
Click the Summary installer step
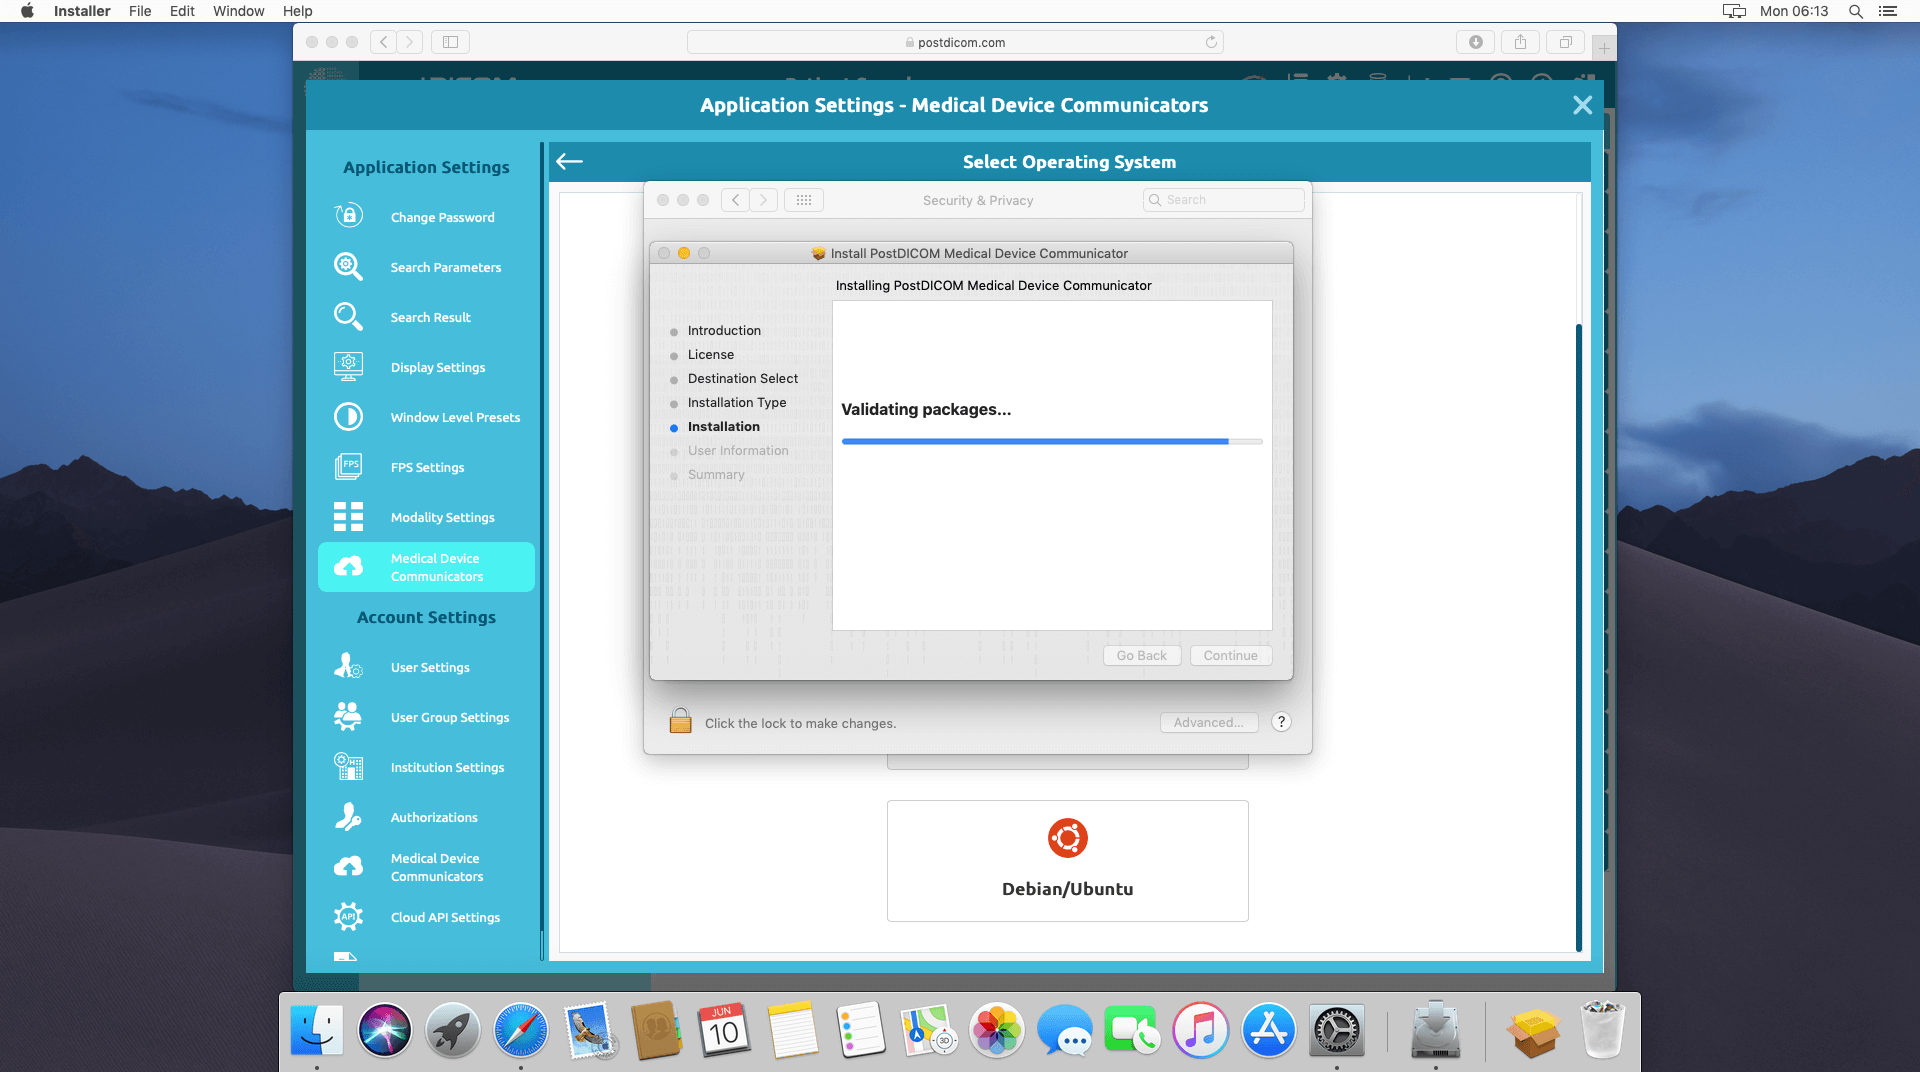(x=716, y=474)
